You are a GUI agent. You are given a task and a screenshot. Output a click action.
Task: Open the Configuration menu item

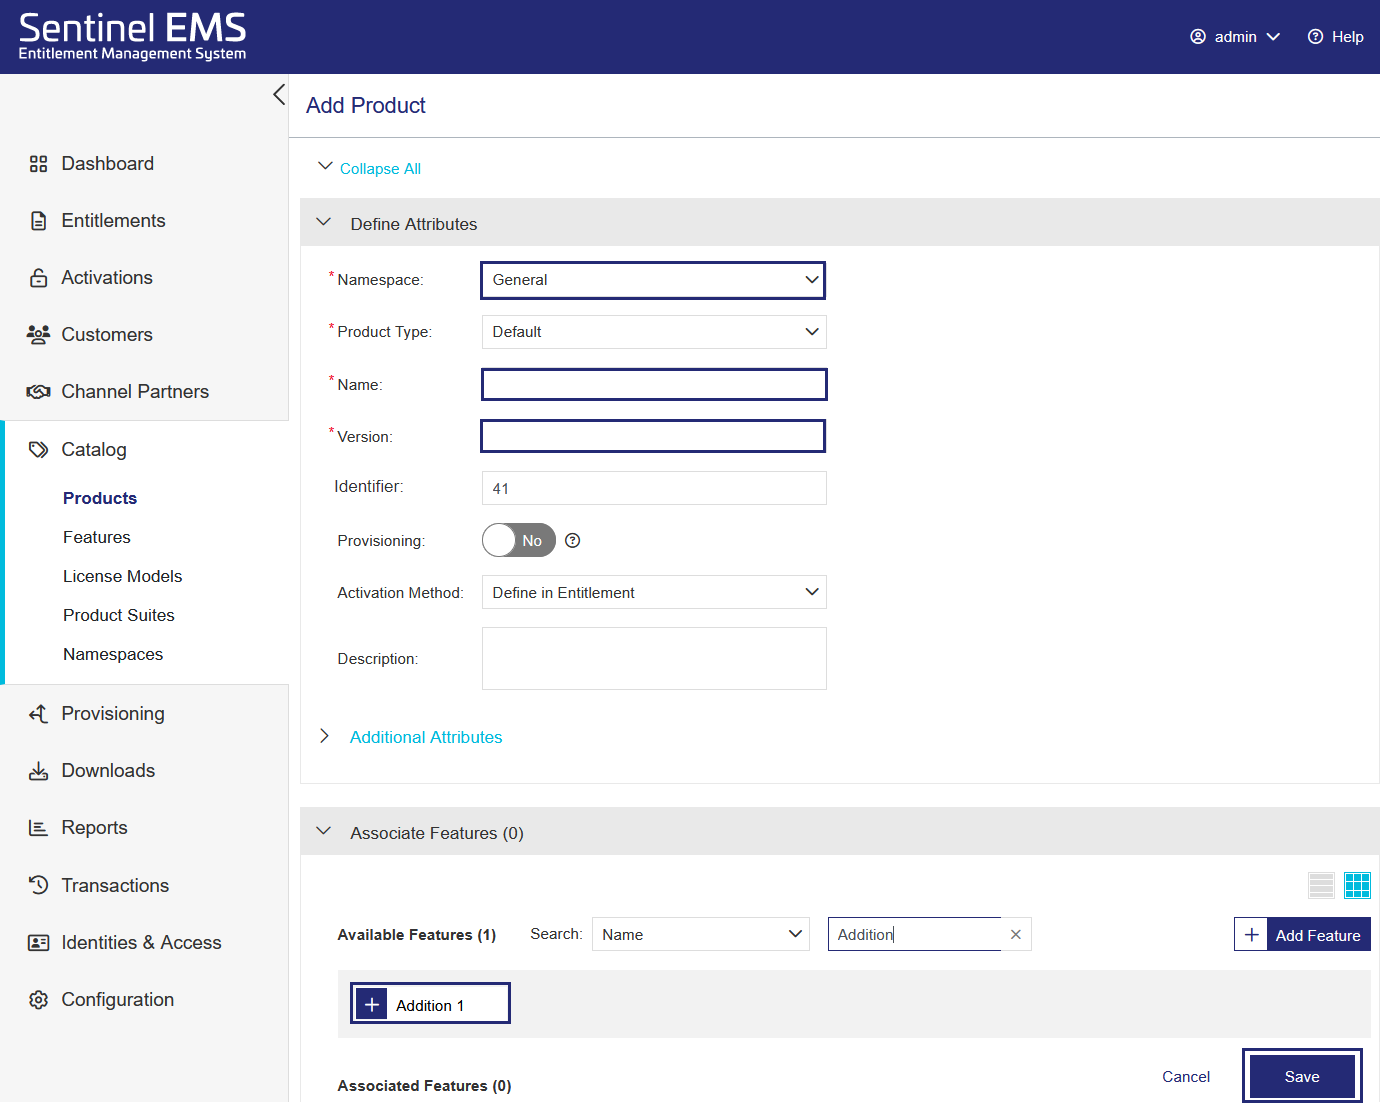[117, 999]
